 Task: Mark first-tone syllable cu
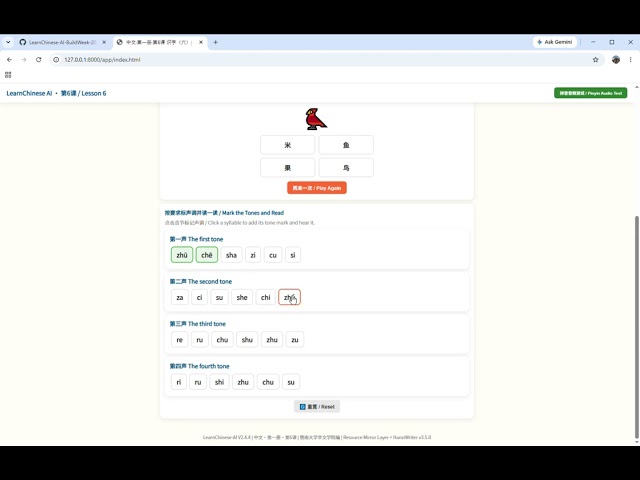pyautogui.click(x=273, y=255)
